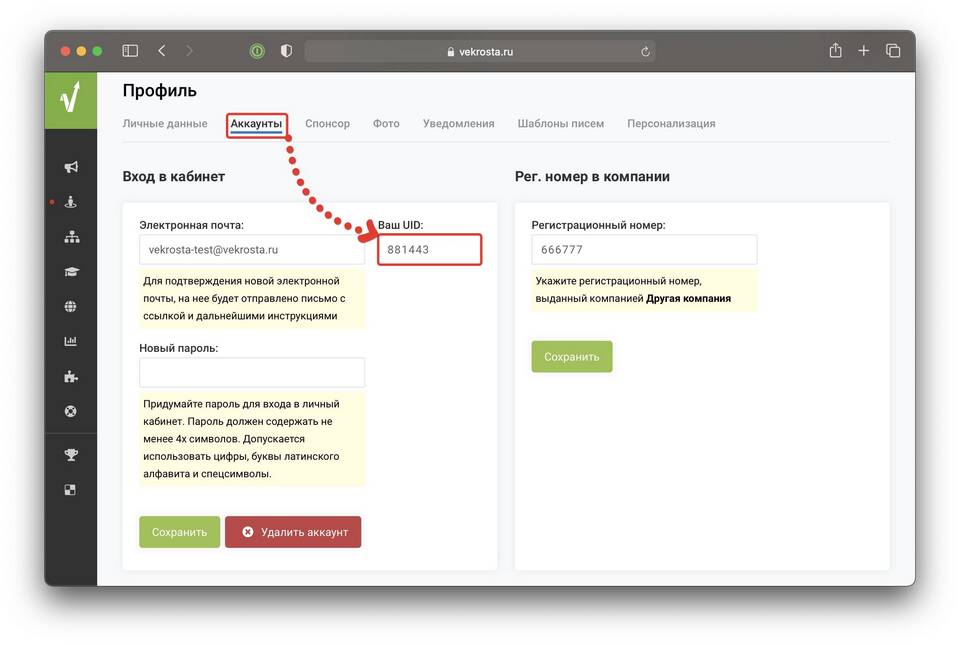960x645 pixels.
Task: Select the Уведомления tab
Action: pyautogui.click(x=458, y=124)
